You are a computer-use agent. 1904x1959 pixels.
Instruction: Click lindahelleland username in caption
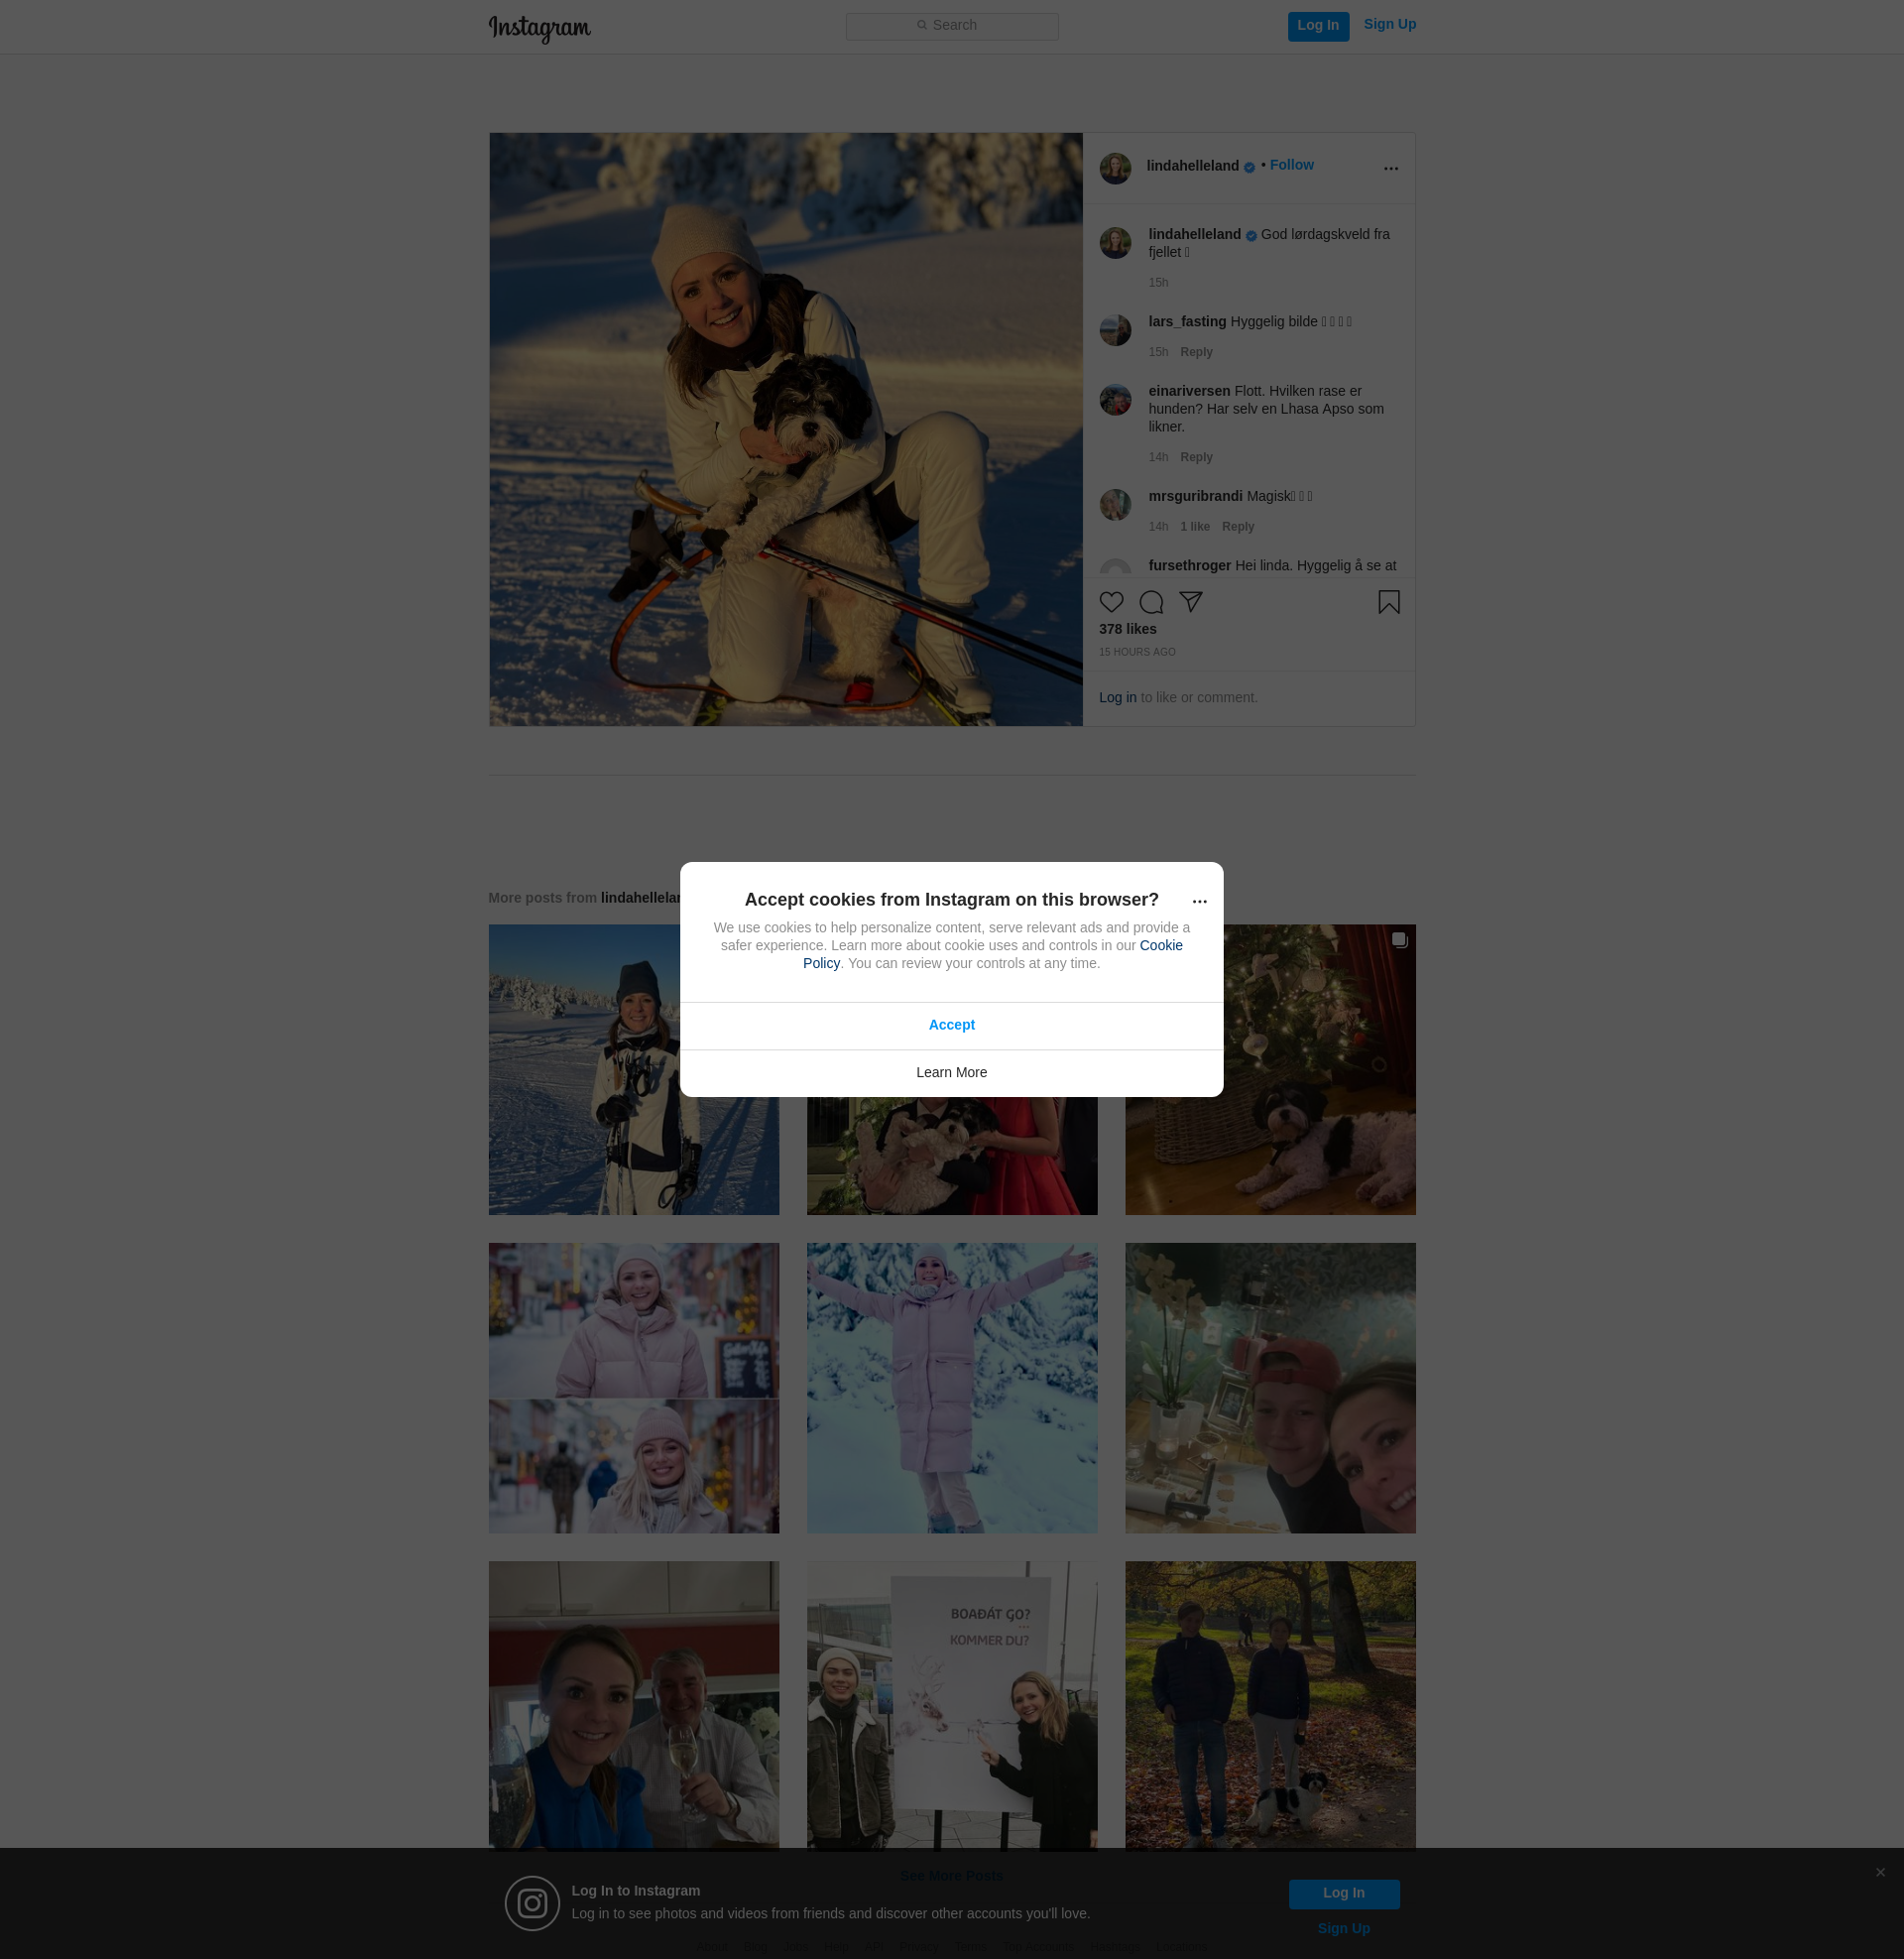(1194, 234)
